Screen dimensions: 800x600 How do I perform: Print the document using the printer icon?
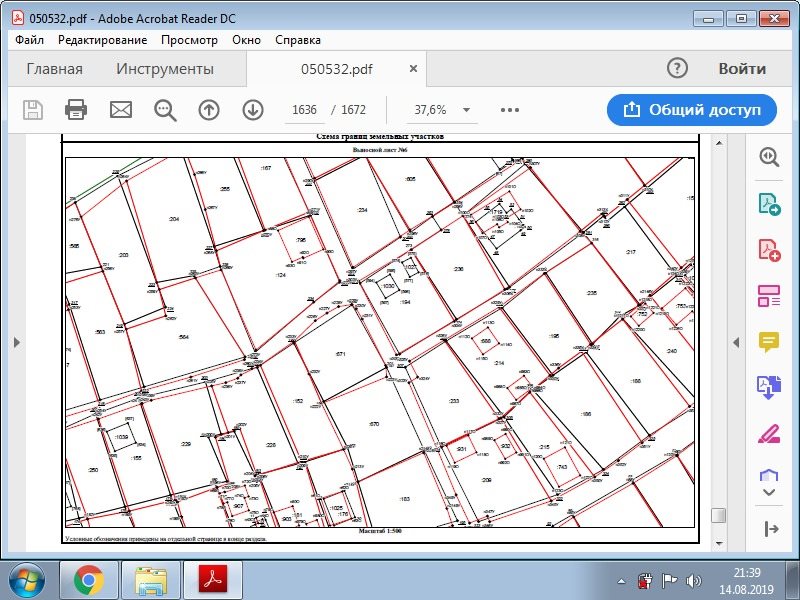point(76,110)
